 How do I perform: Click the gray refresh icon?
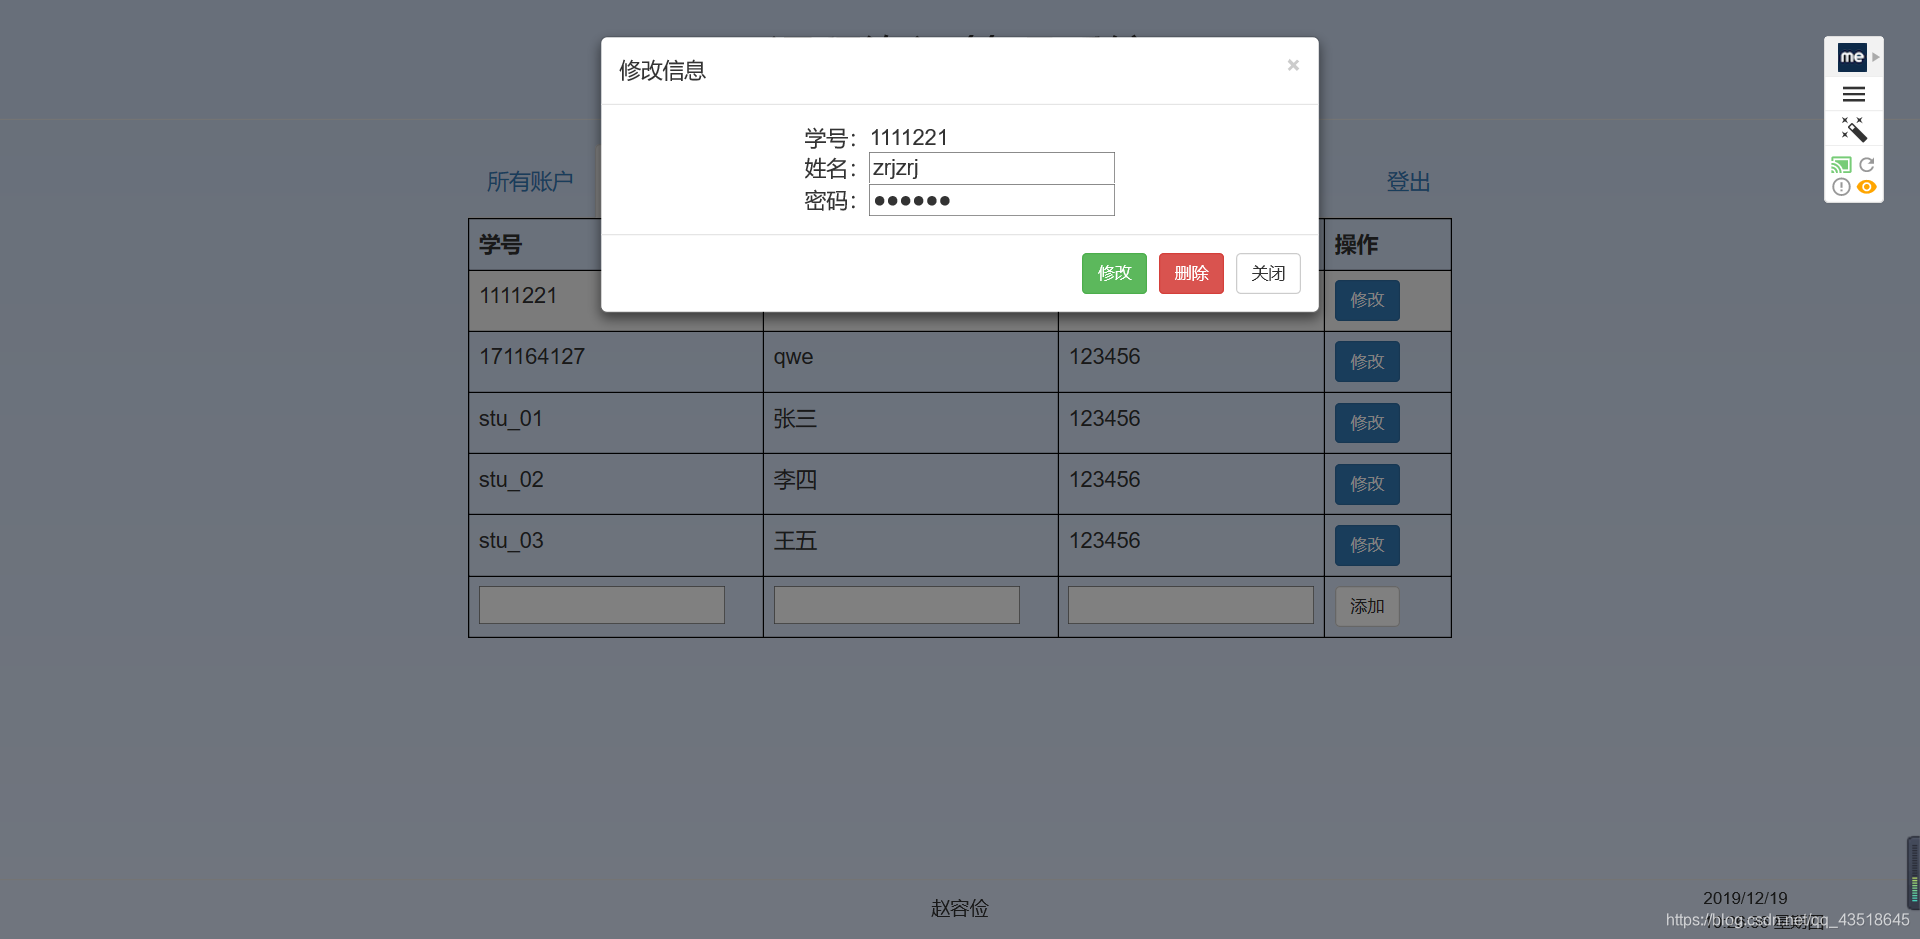coord(1867,165)
